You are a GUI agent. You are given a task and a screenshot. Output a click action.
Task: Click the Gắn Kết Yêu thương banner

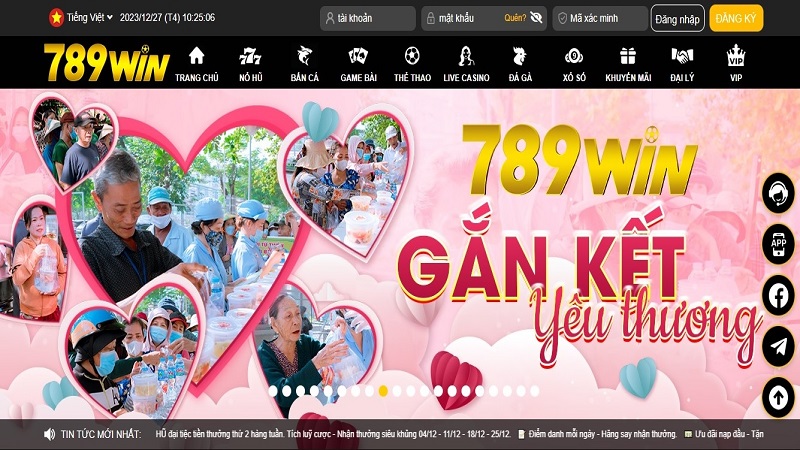tap(400, 254)
